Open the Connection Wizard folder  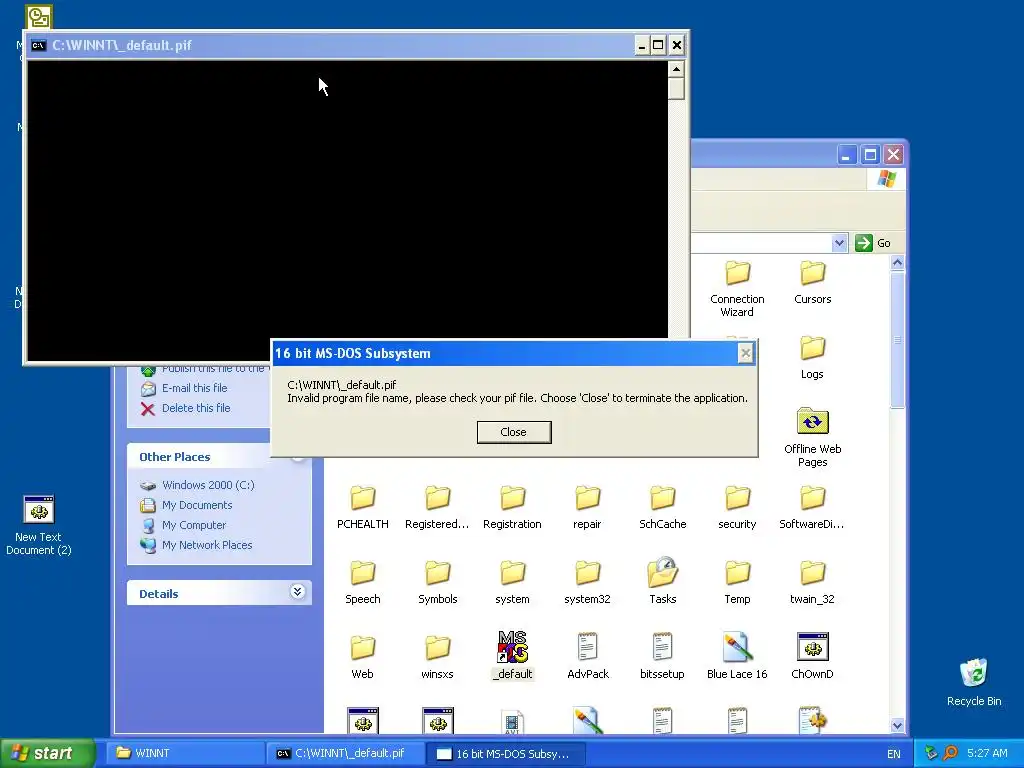click(737, 288)
